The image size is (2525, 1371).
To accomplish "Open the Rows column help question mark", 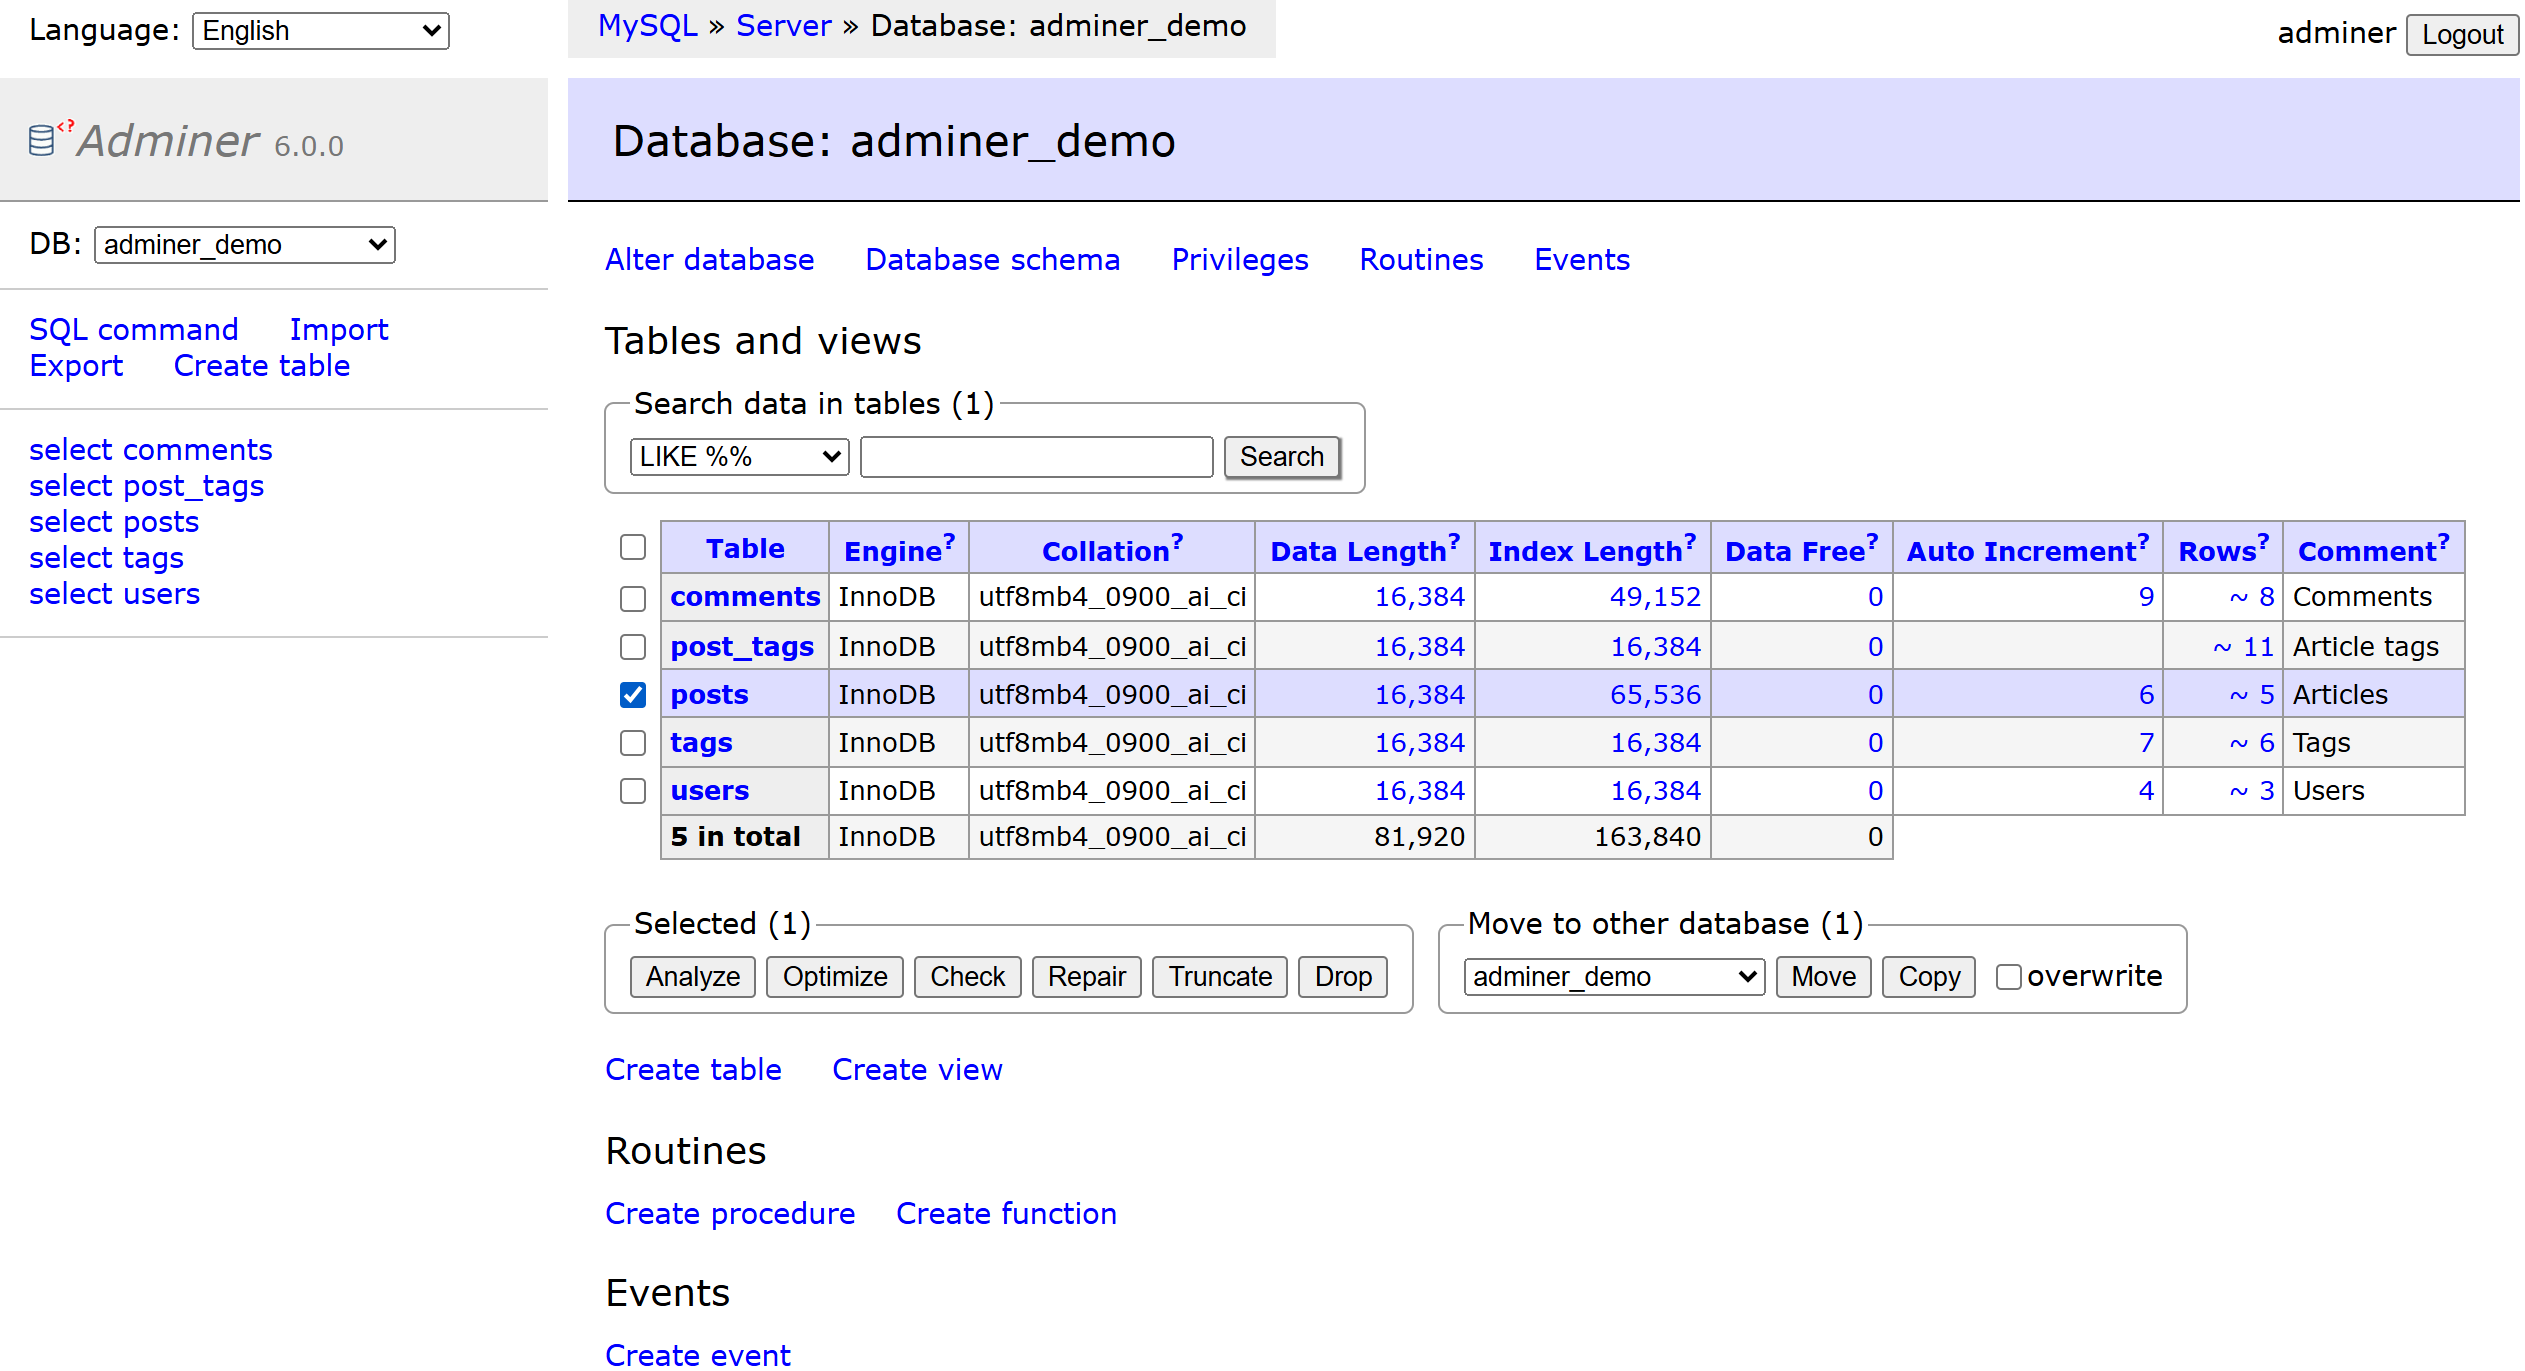I will (x=2263, y=541).
